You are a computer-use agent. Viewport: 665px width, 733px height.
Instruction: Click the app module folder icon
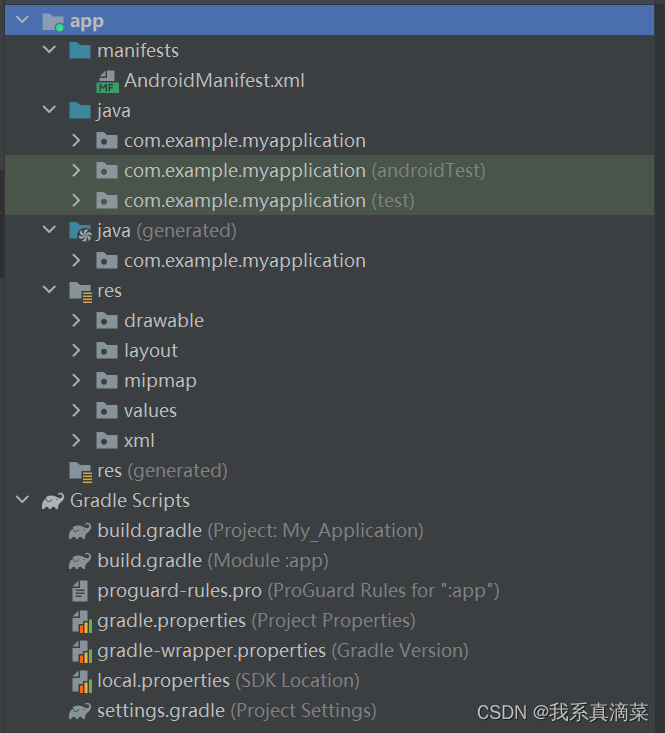[53, 22]
